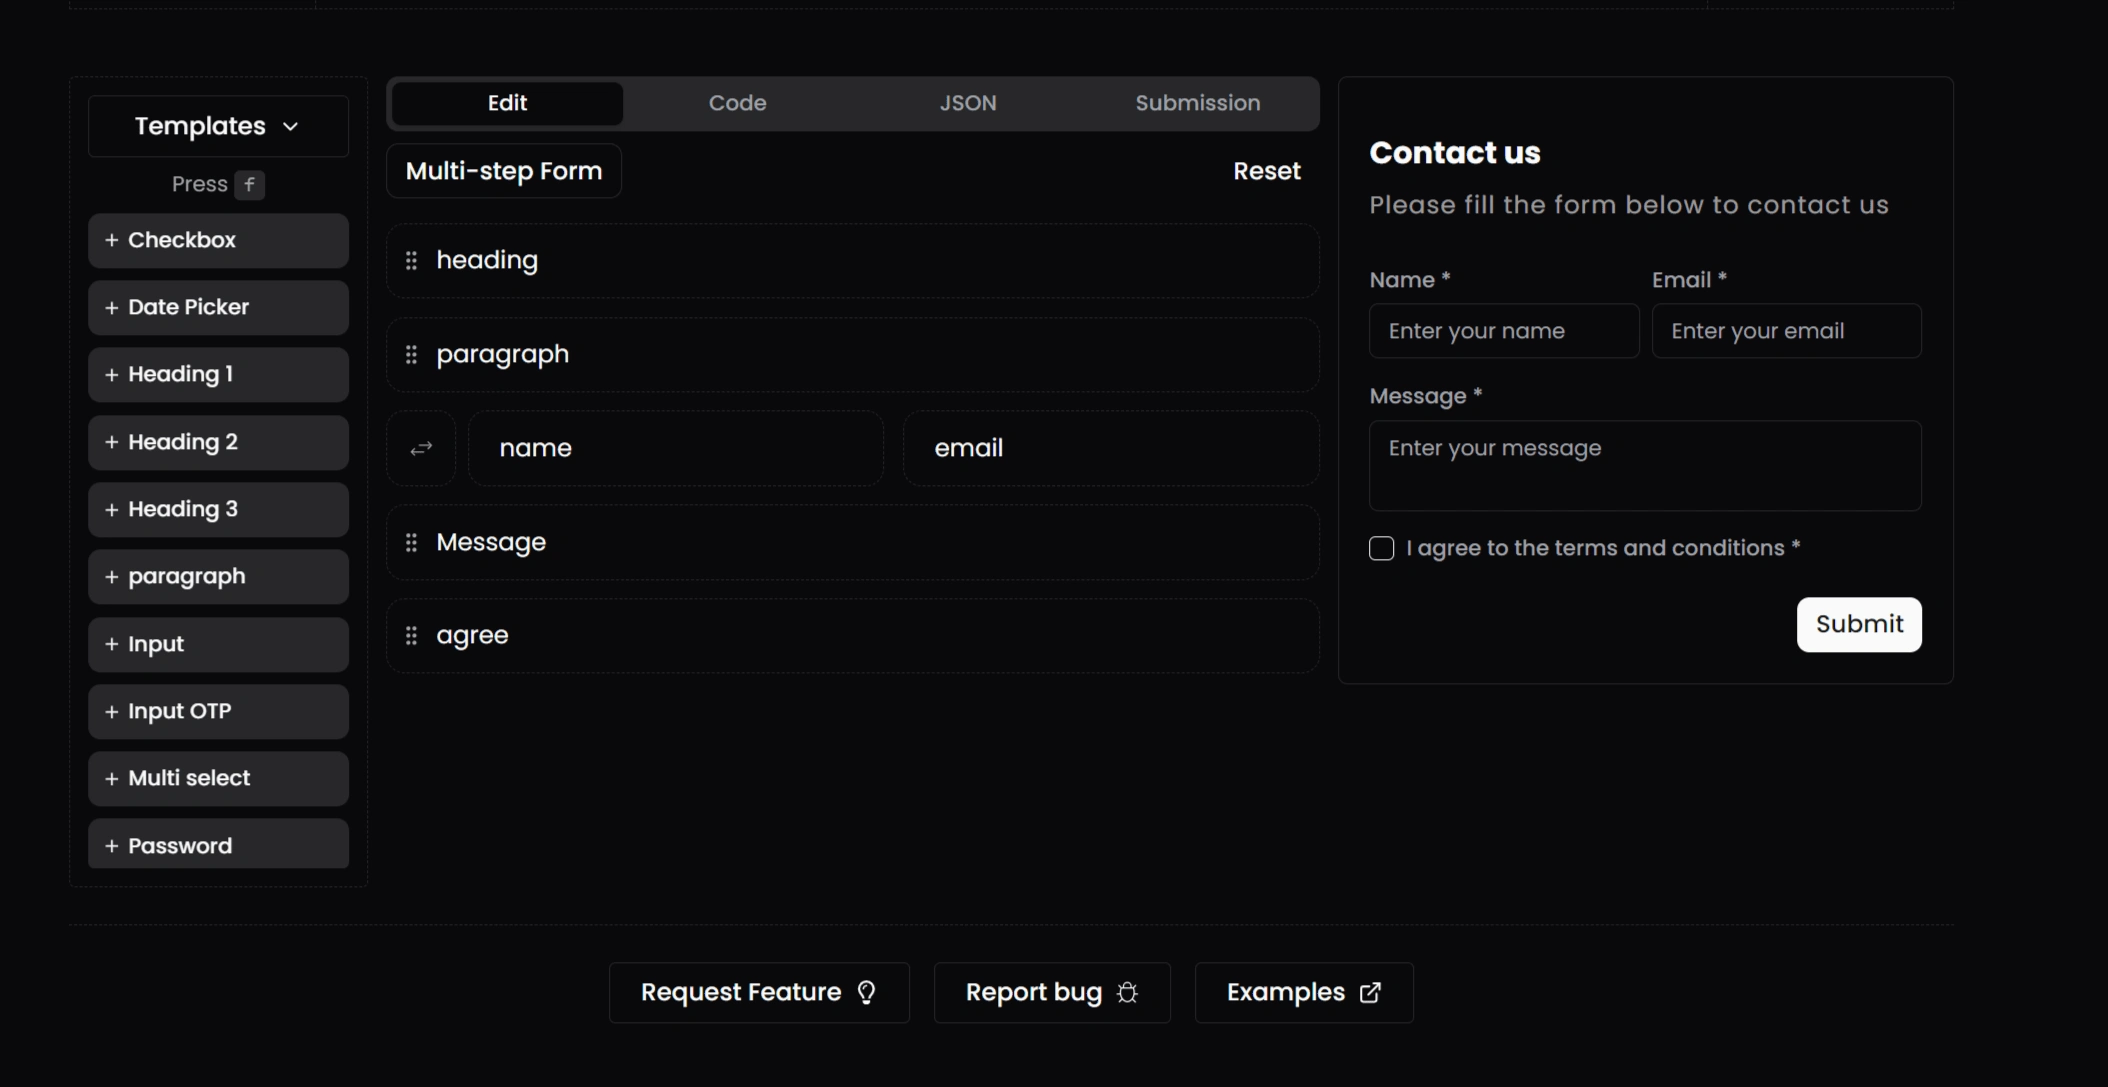Click drag handle icon beside Message row
The height and width of the screenshot is (1087, 2108).
tap(411, 543)
